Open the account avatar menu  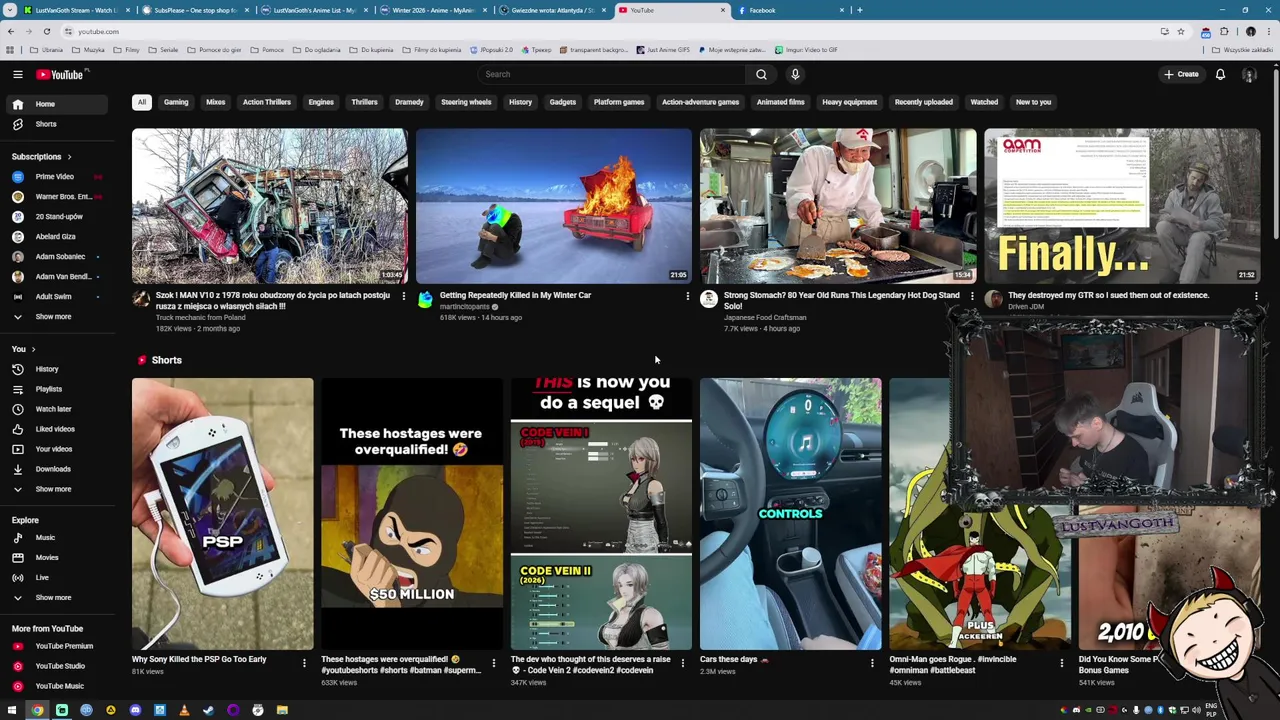click(x=1249, y=74)
